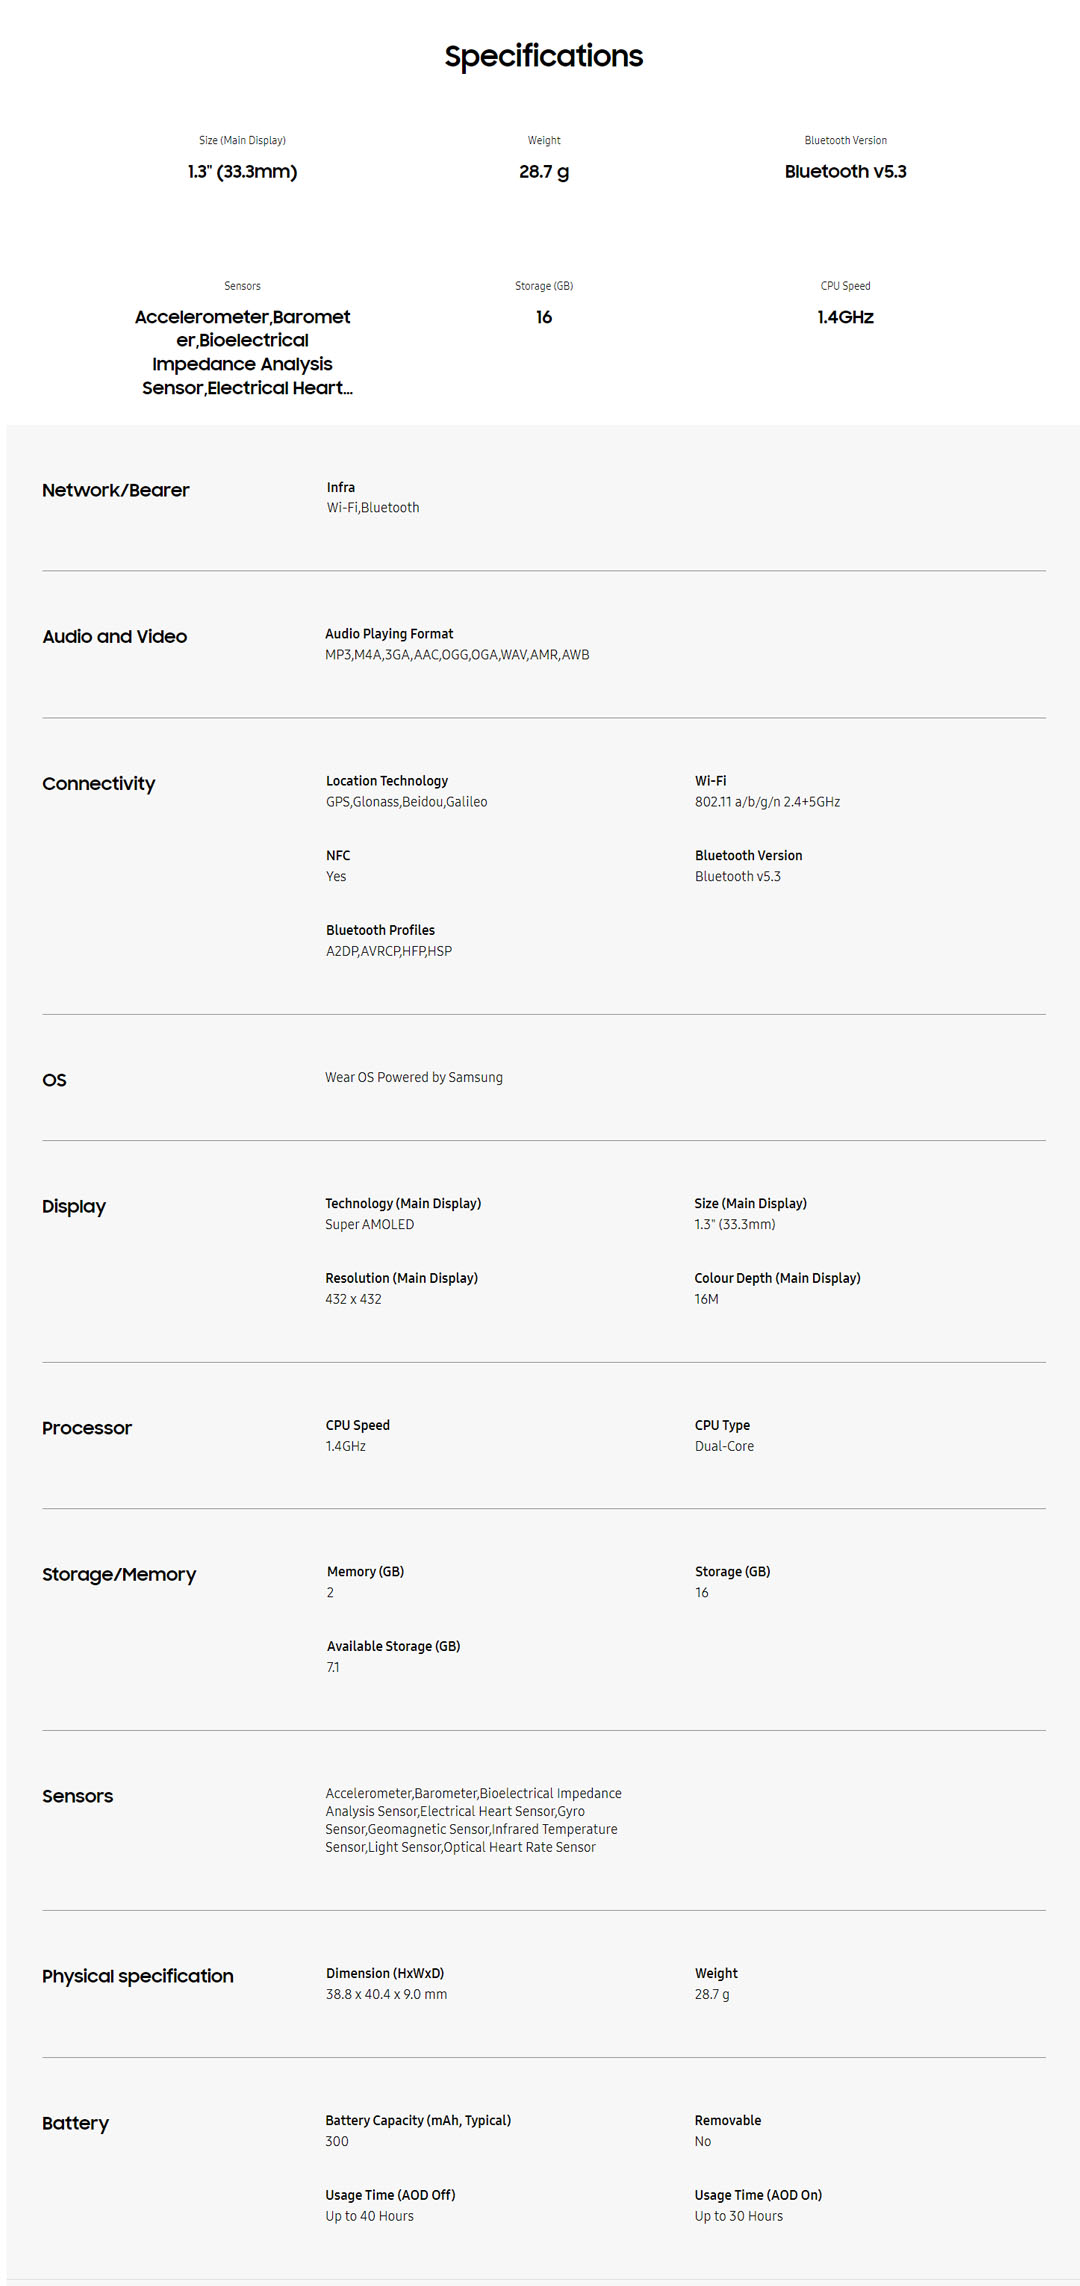This screenshot has width=1080, height=2286.
Task: Click the Display section heading
Action: (74, 1206)
